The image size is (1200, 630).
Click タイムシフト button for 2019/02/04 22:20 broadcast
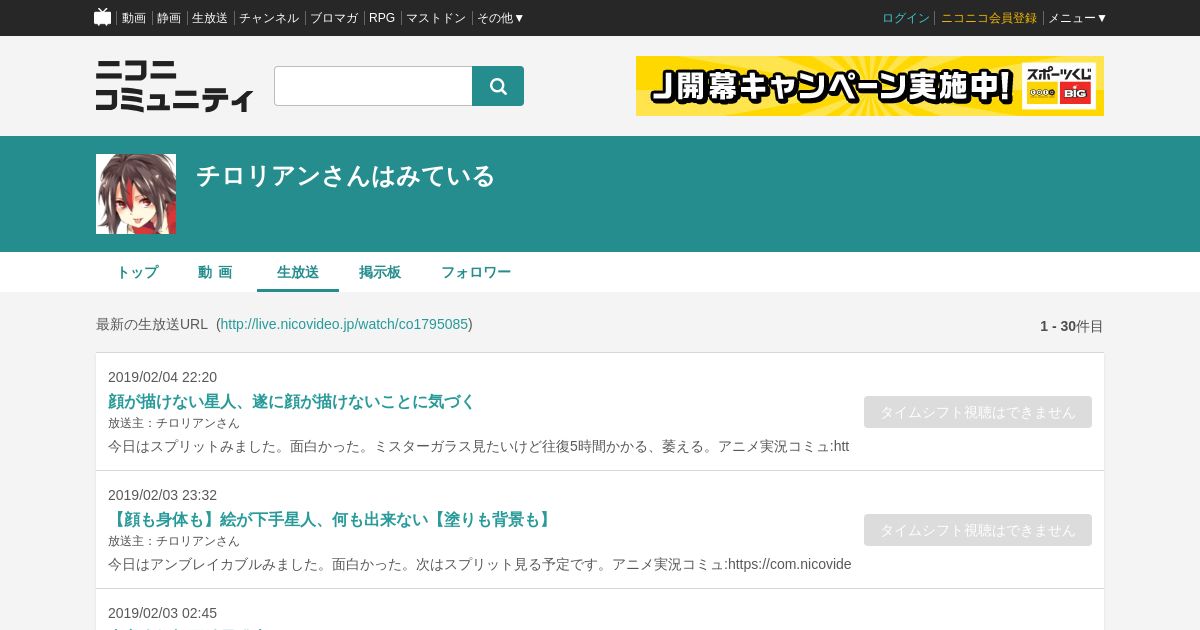(x=978, y=412)
